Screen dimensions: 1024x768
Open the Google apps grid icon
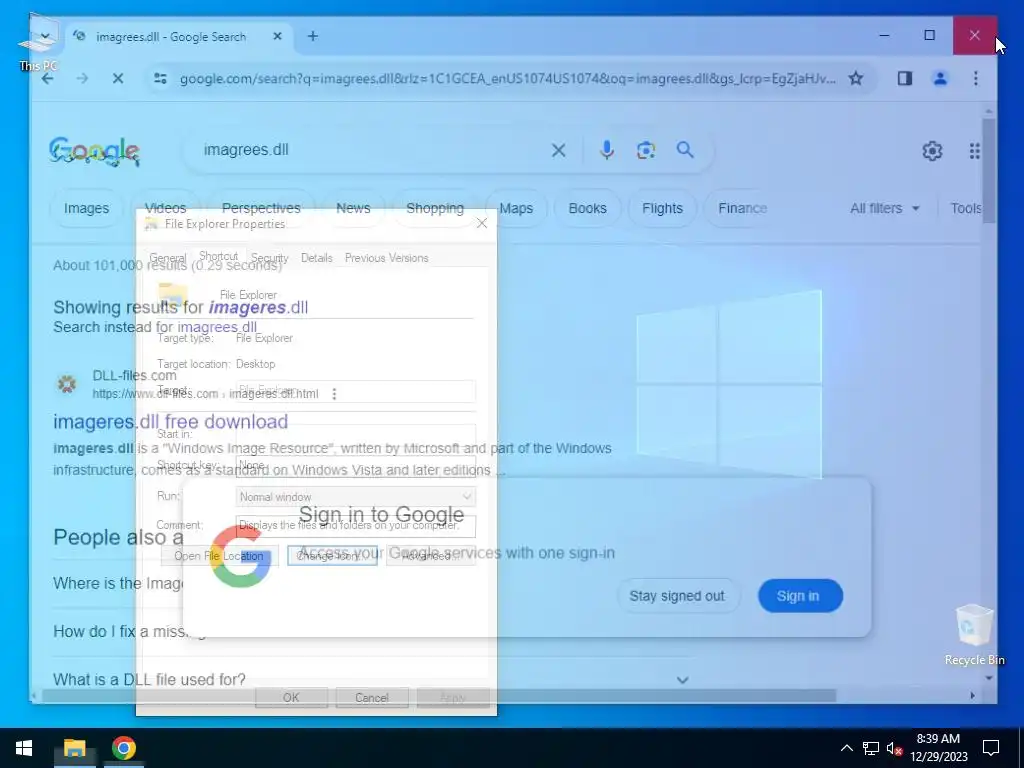974,151
